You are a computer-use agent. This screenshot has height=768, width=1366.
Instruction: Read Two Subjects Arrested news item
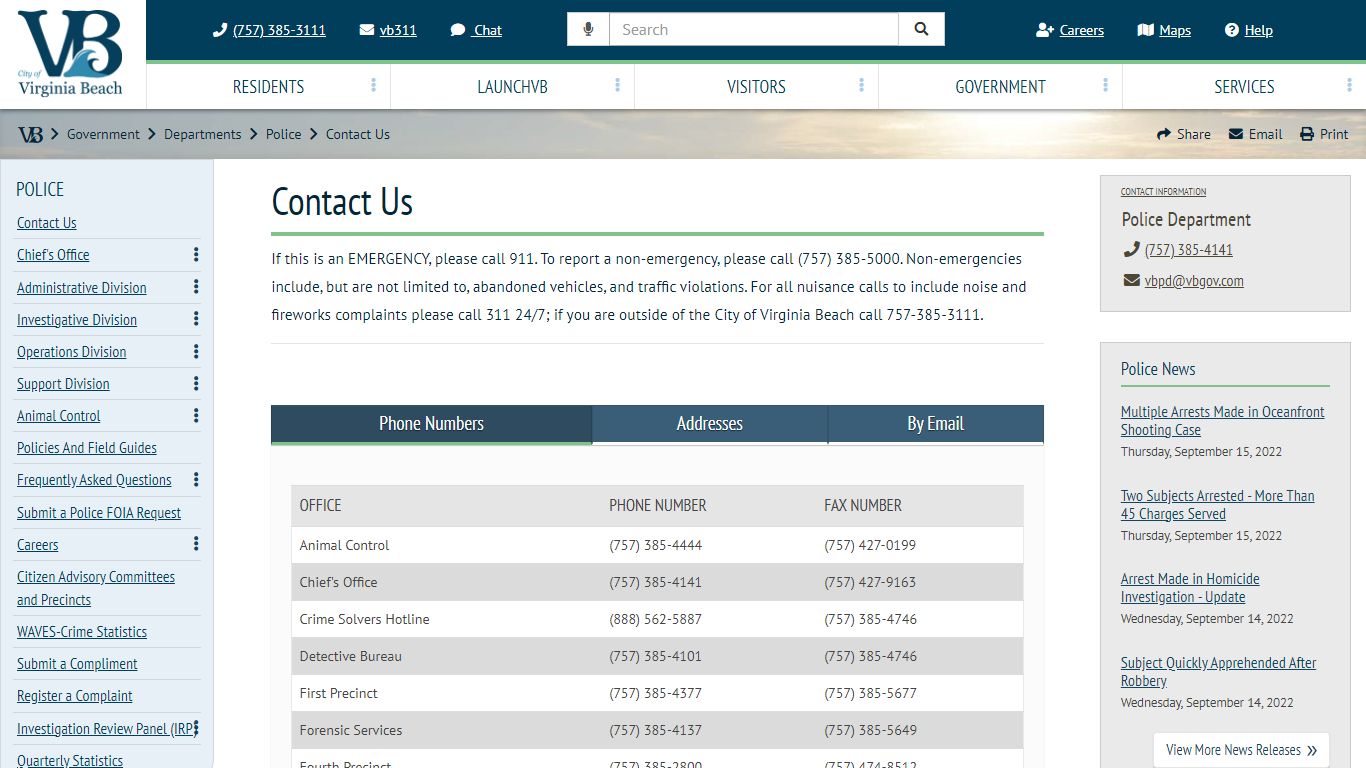click(1218, 505)
